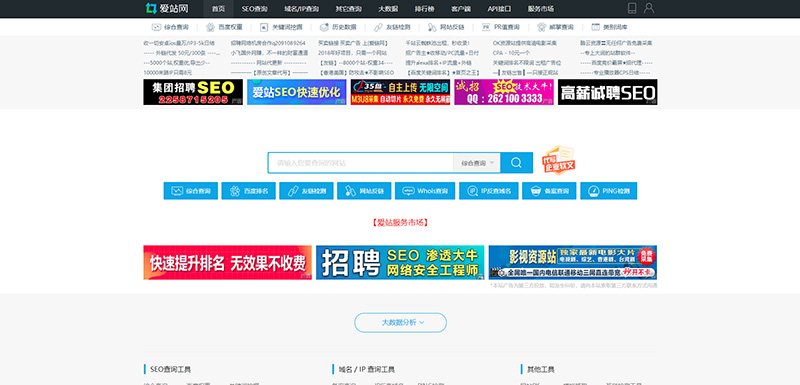This screenshot has height=385, width=800.
Task: Click the 10000来路IP只需8元 text link
Action: (168, 73)
